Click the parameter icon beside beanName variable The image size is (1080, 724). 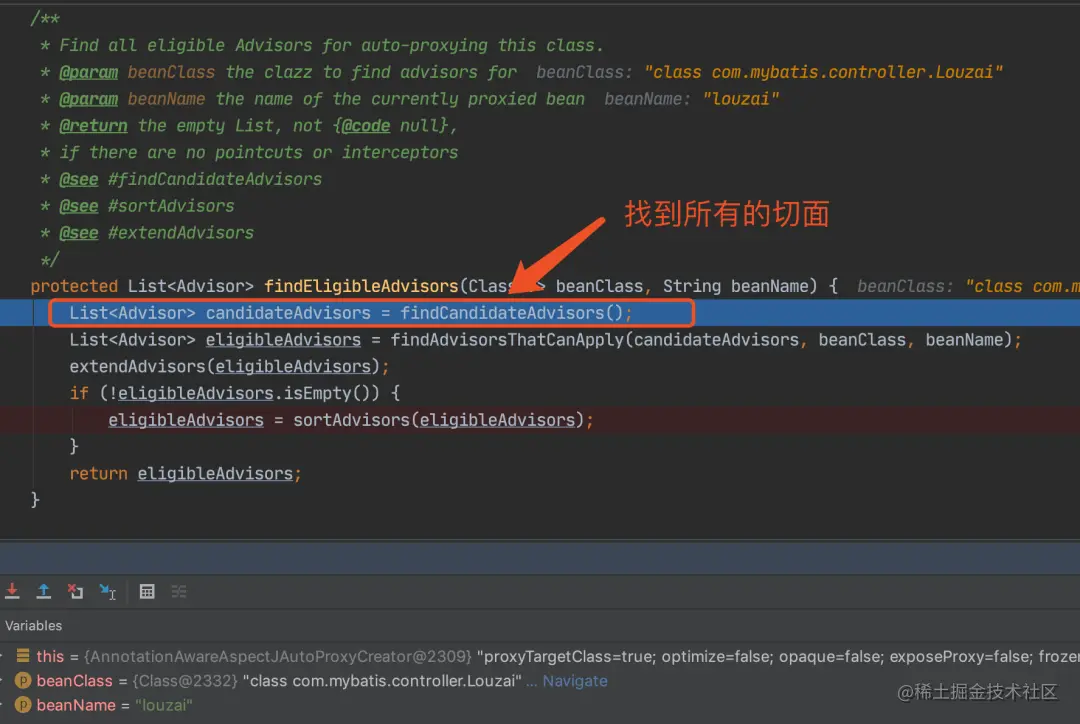[x=23, y=705]
